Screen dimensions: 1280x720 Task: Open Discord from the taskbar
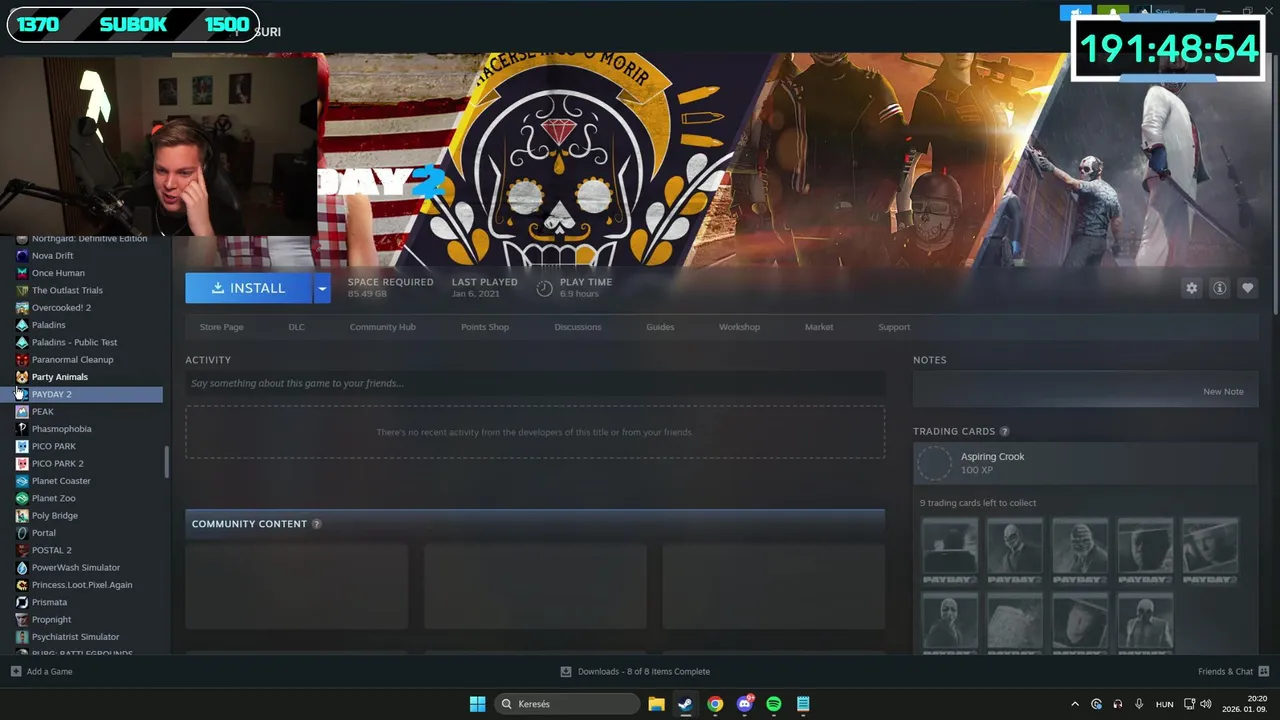tap(744, 704)
